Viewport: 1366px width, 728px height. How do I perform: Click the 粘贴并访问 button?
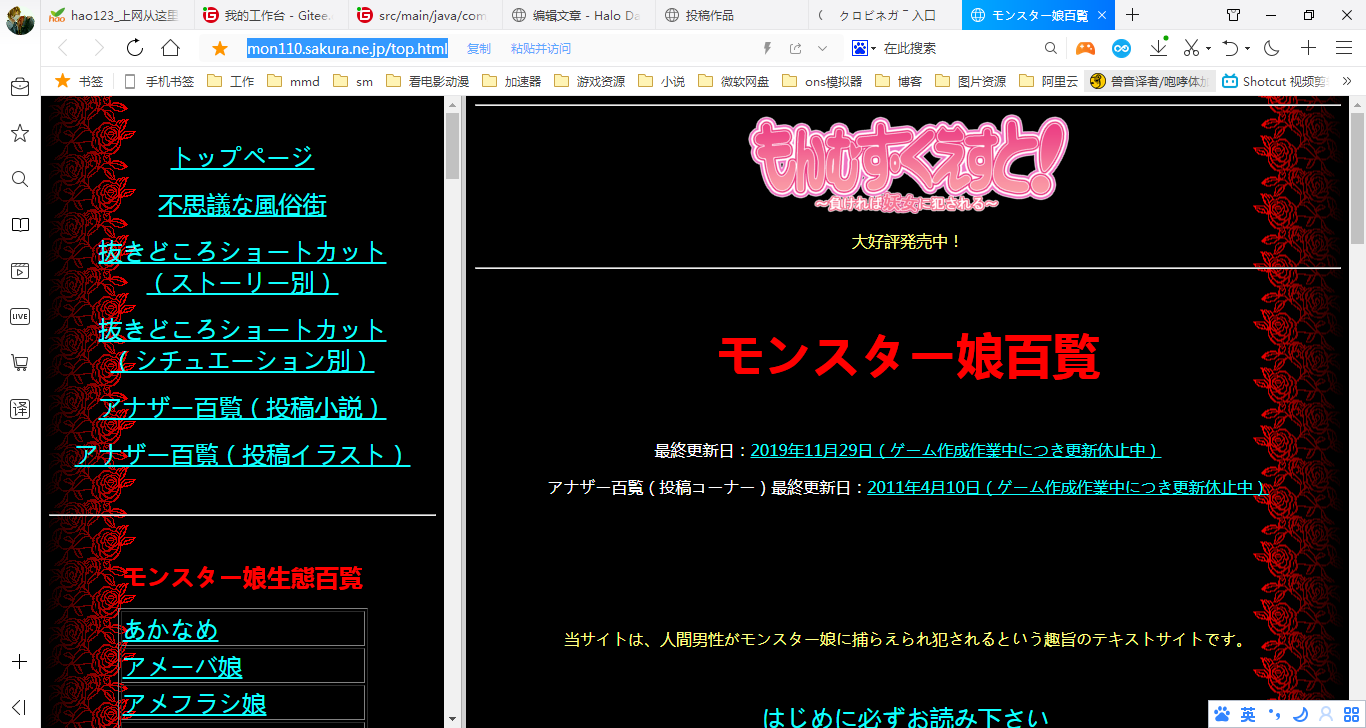[541, 48]
